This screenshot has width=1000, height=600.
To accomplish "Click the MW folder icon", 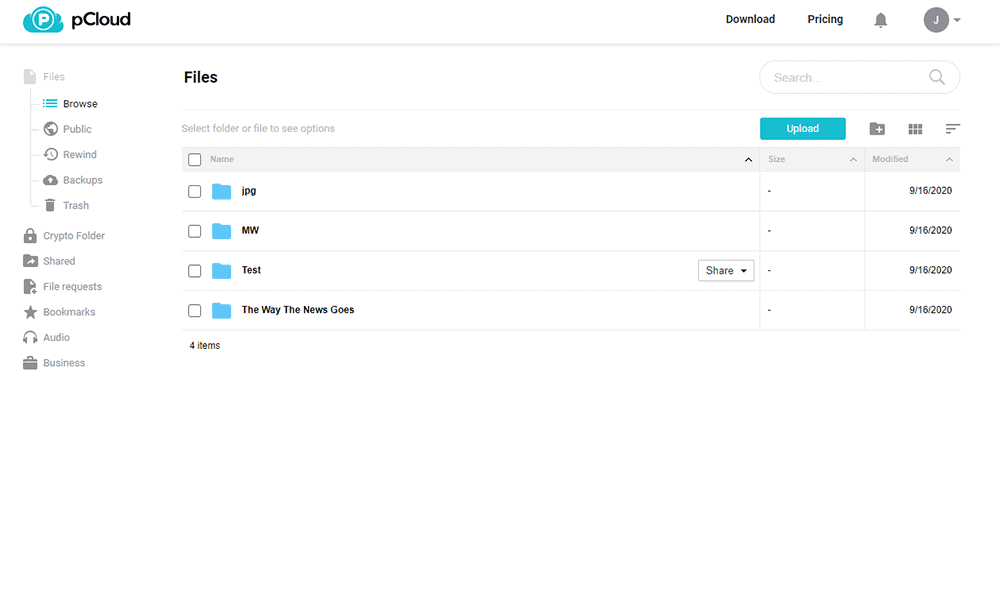I will (x=221, y=231).
